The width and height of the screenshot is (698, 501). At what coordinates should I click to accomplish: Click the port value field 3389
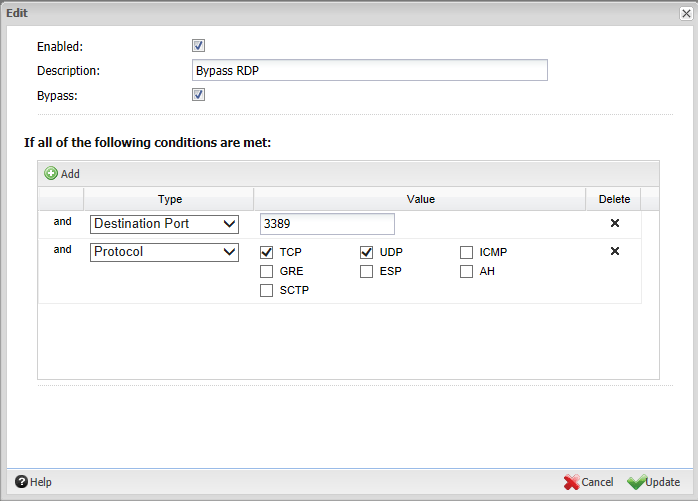[x=327, y=224]
